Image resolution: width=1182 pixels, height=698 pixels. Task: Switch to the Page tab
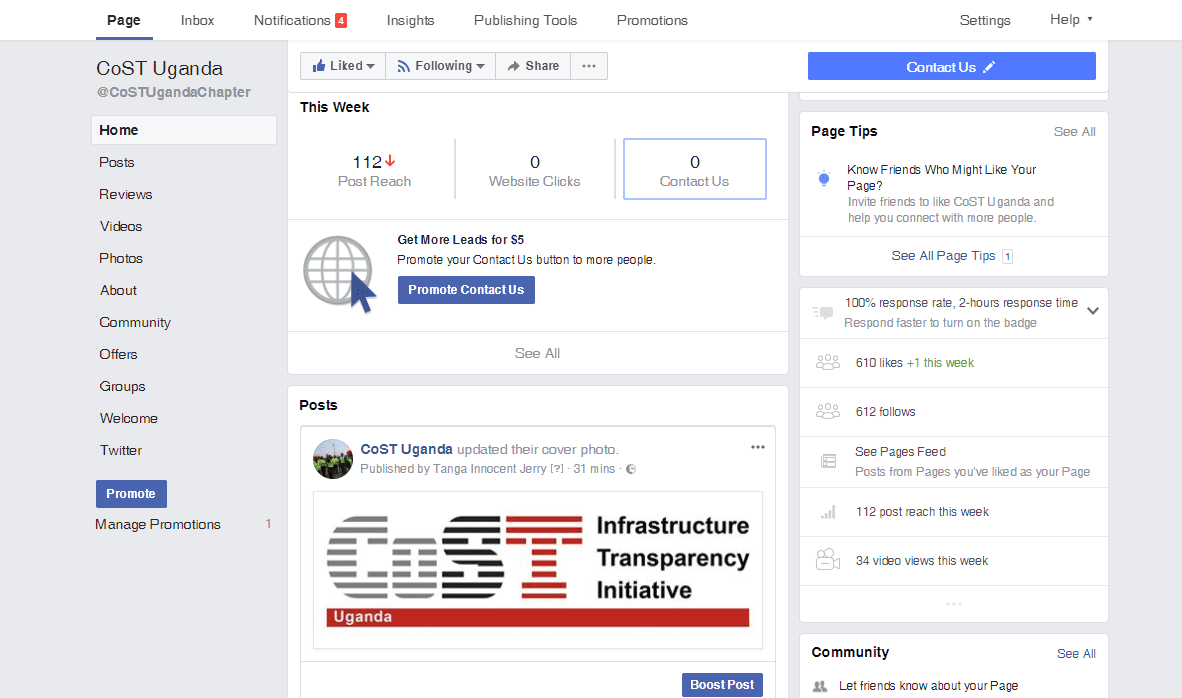[124, 20]
